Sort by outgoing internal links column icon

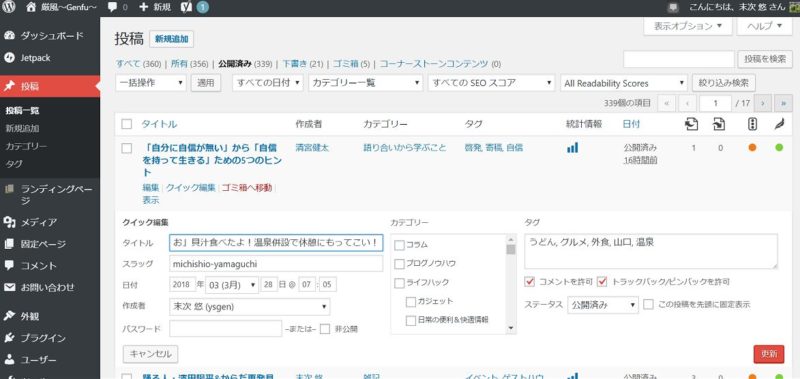pyautogui.click(x=691, y=124)
